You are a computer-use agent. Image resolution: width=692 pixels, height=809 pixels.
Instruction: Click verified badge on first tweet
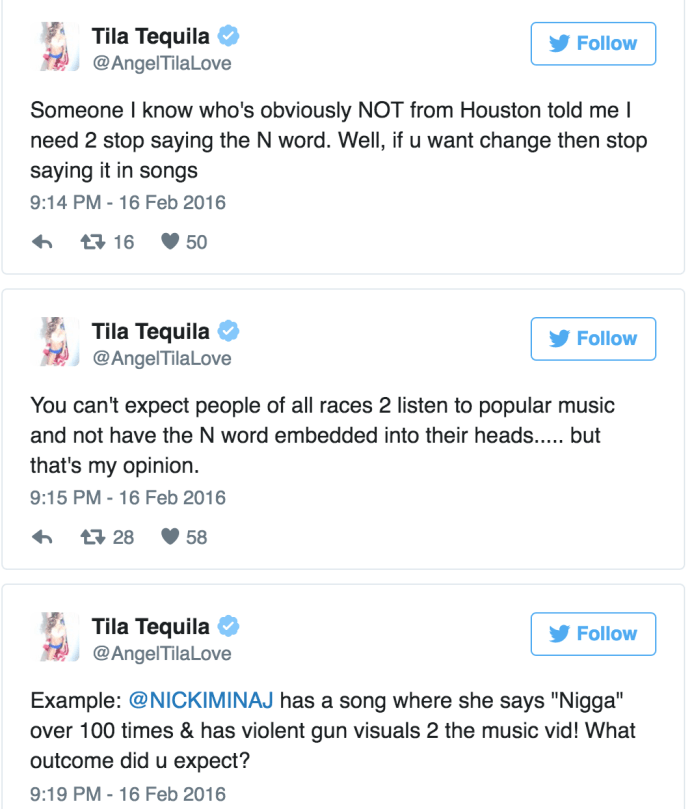(x=230, y=38)
